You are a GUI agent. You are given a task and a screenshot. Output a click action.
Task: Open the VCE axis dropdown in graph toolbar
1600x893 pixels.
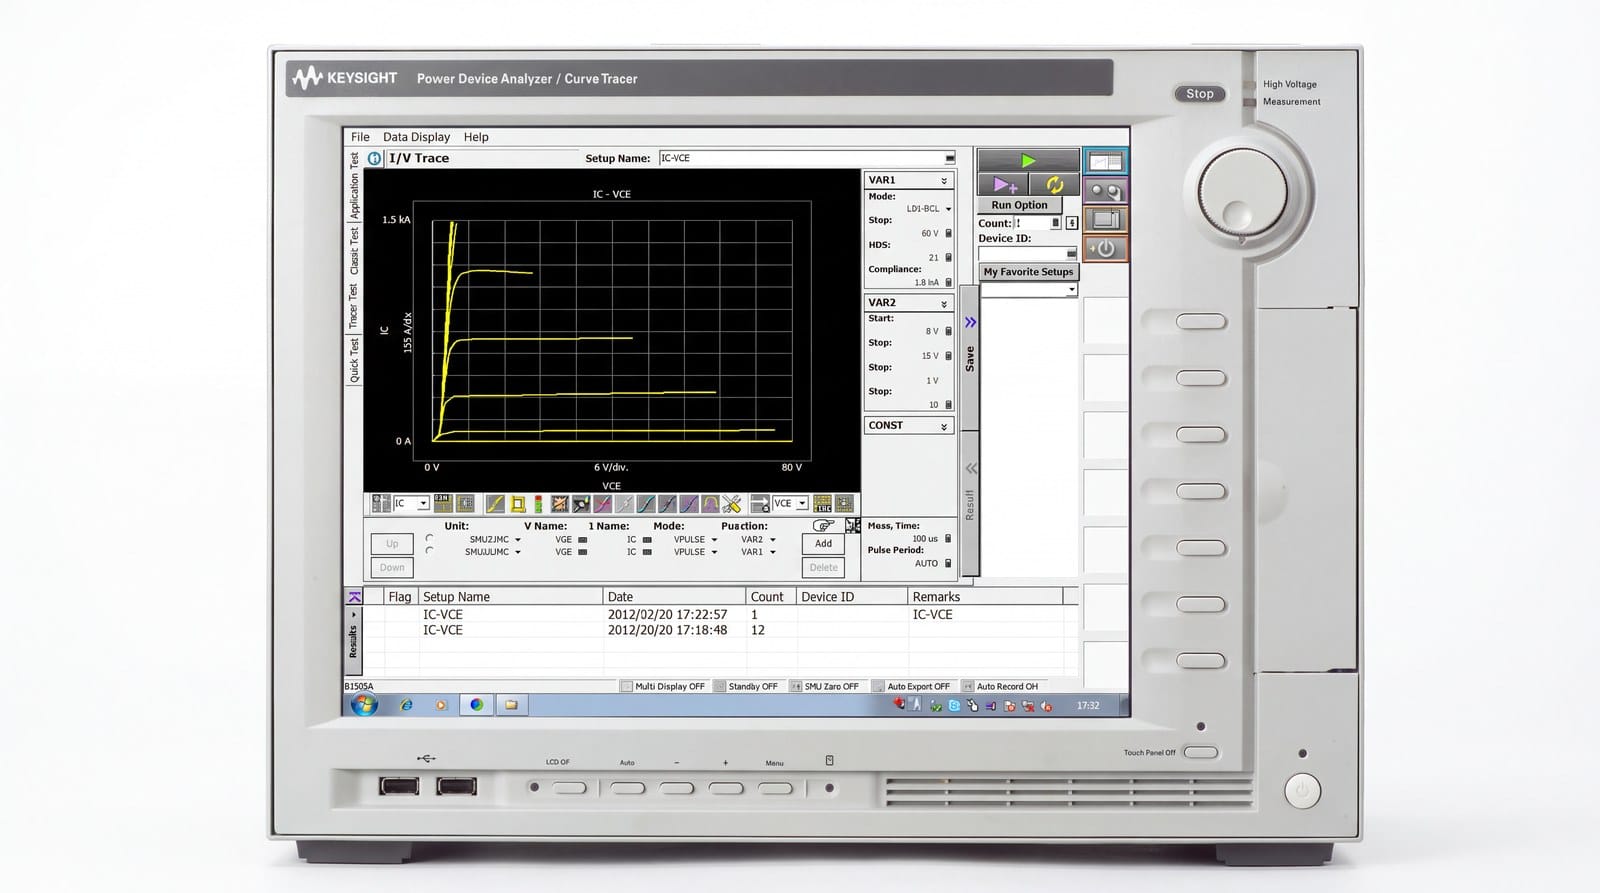tap(801, 504)
